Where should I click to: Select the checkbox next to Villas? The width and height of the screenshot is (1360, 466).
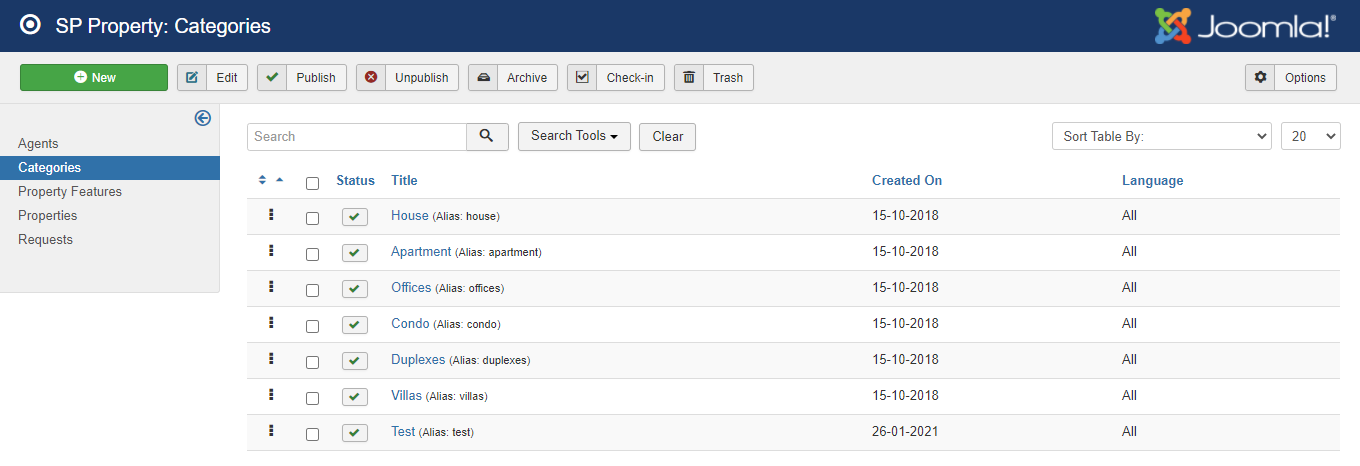tap(312, 398)
